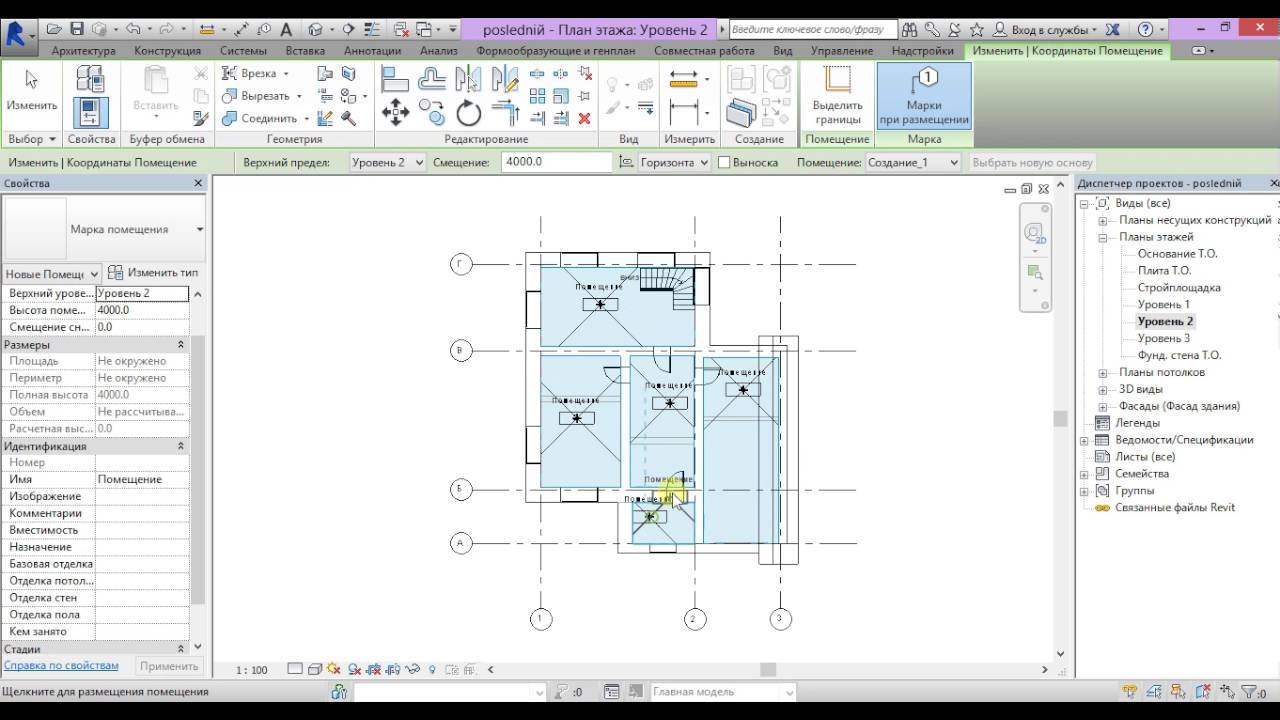Viewport: 1280px width, 720px height.
Task: Collapse the Размеры section in properties
Action: [x=181, y=344]
